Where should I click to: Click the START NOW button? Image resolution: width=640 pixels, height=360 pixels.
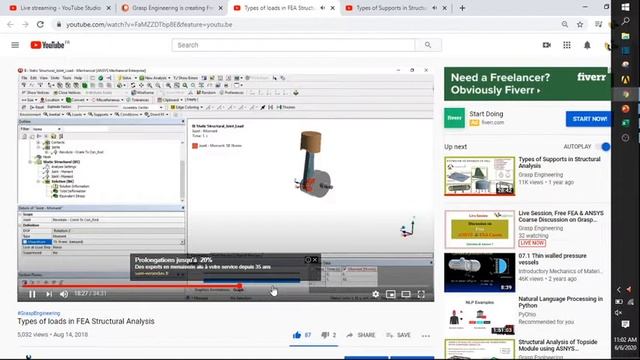pos(589,119)
